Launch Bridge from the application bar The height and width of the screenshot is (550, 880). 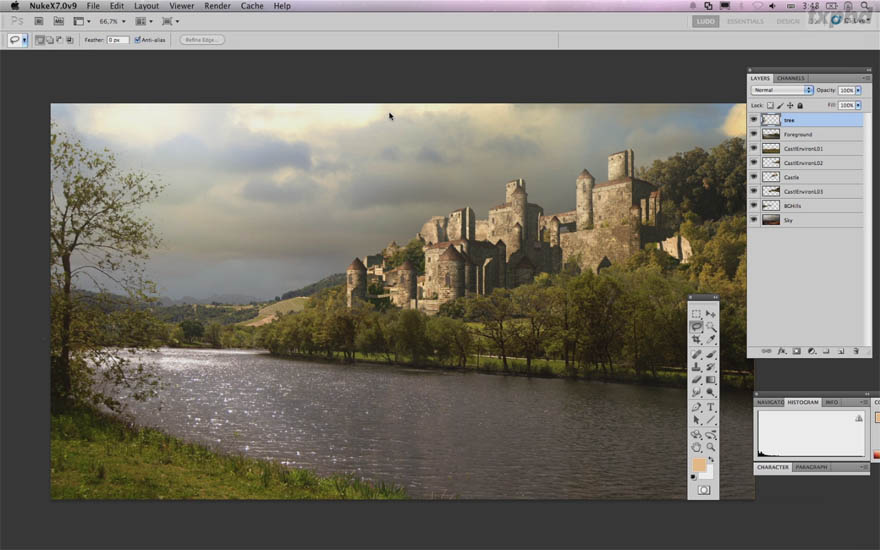(x=39, y=21)
